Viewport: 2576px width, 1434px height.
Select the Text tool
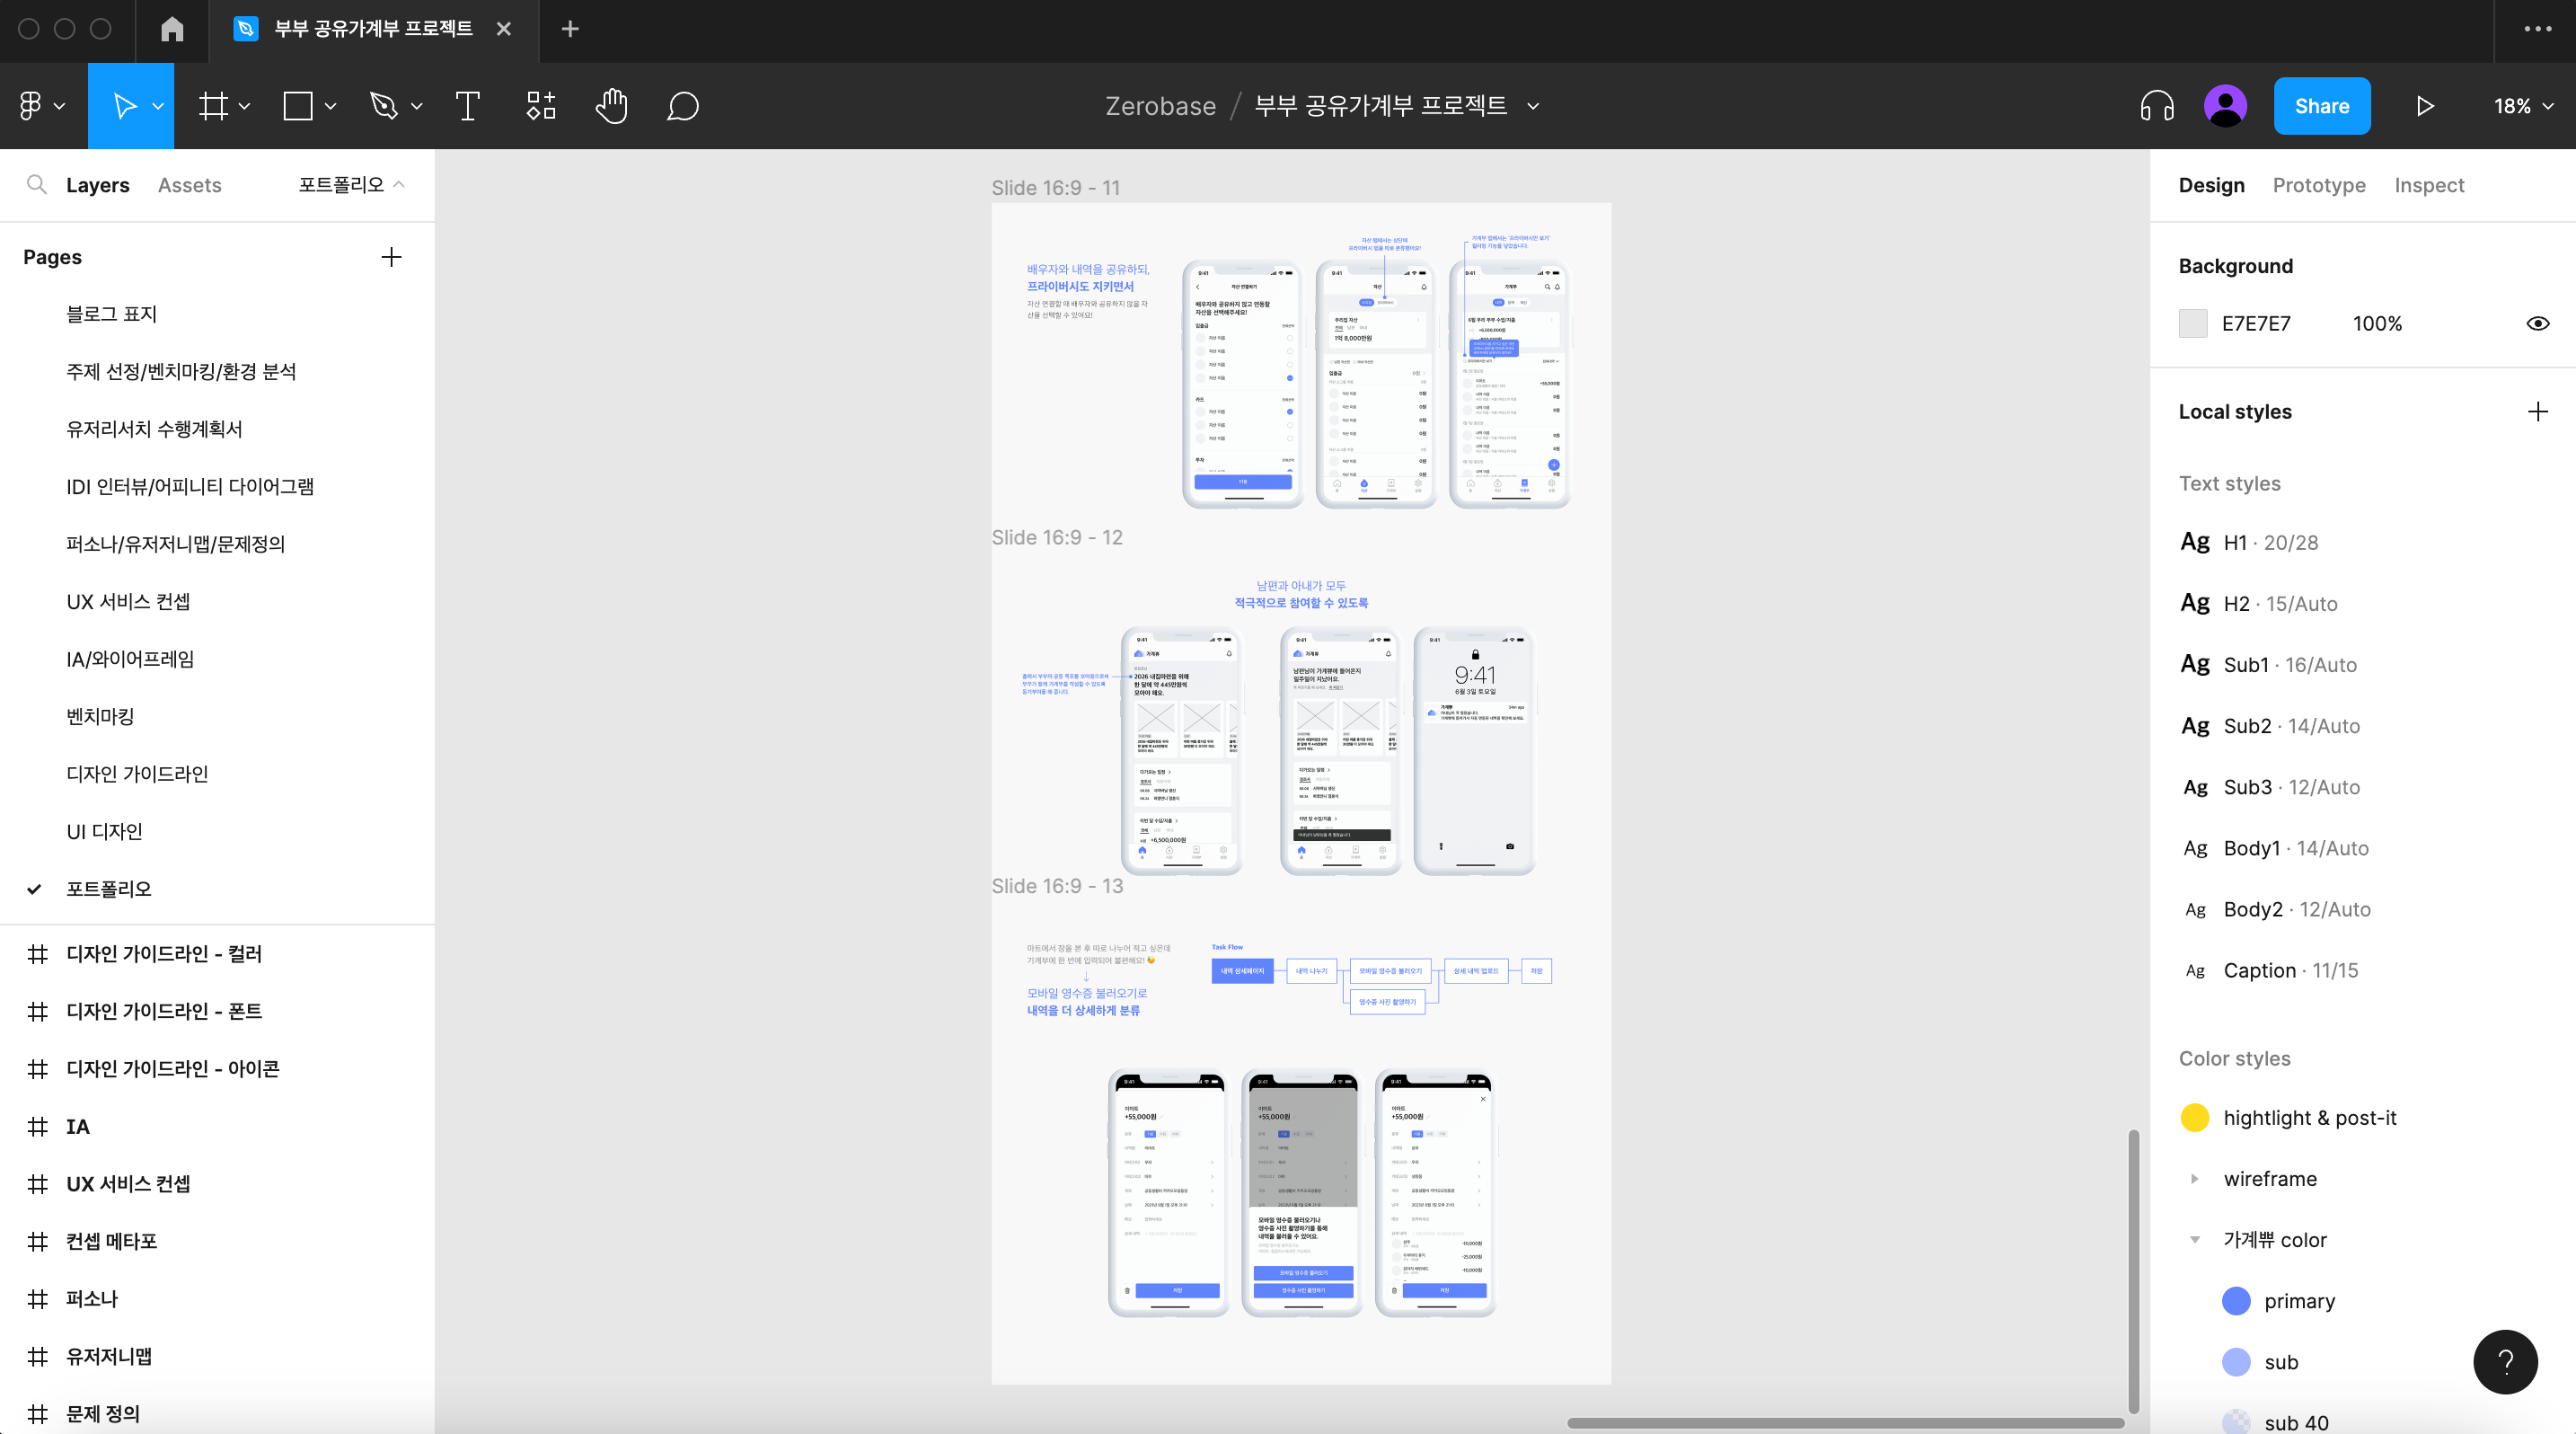click(467, 106)
